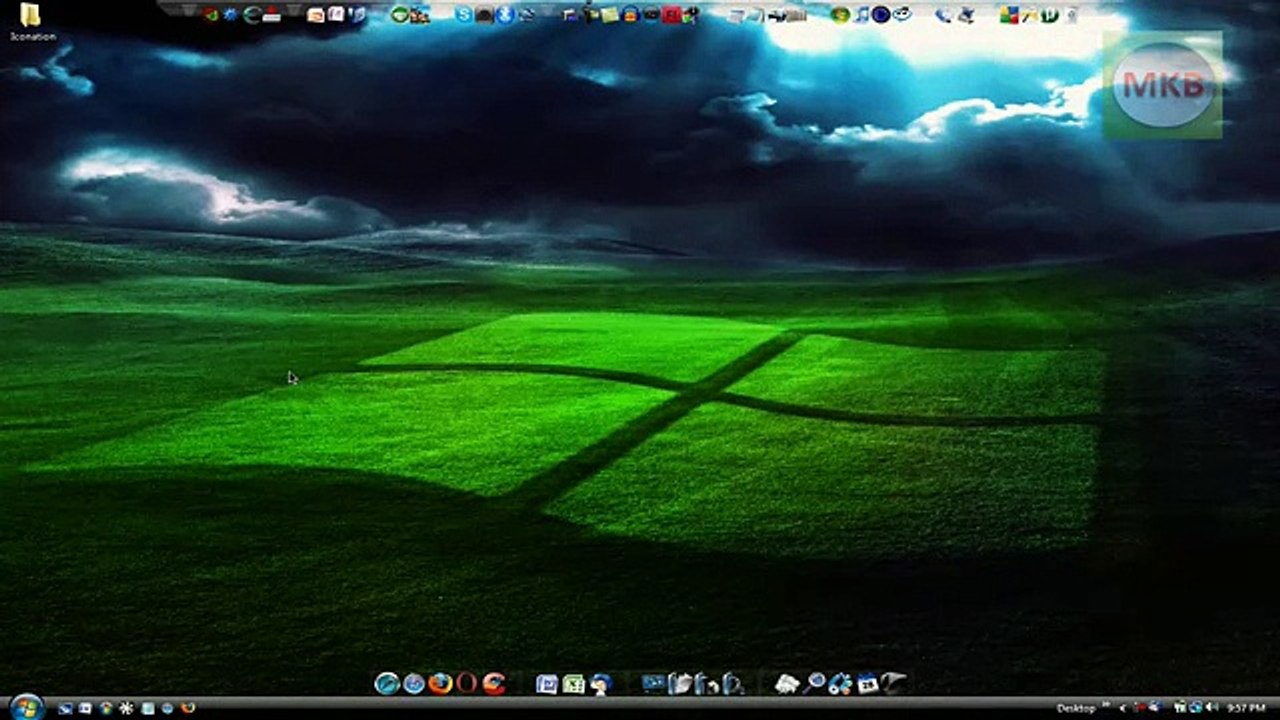This screenshot has height=720, width=1280.
Task: Launch Excel from the bottom dock
Action: coord(573,684)
